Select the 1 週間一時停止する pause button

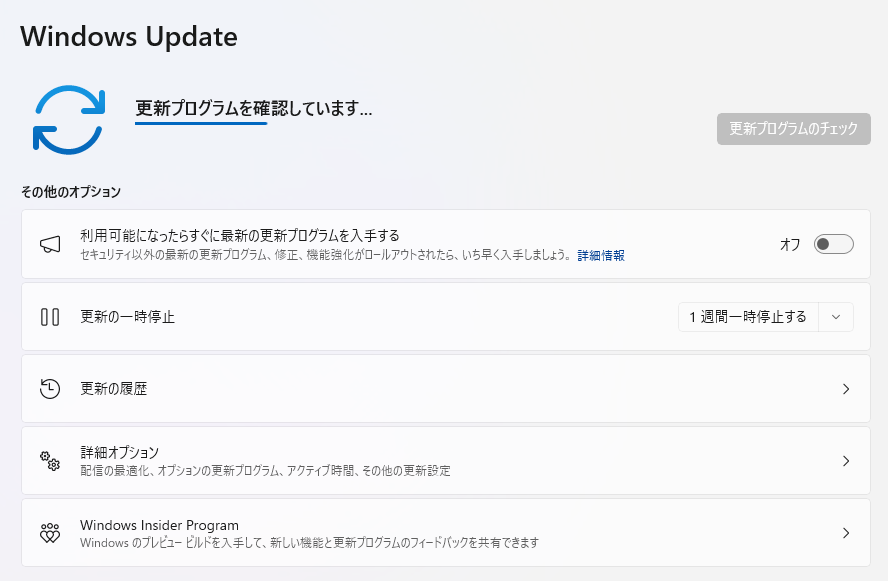tap(748, 317)
